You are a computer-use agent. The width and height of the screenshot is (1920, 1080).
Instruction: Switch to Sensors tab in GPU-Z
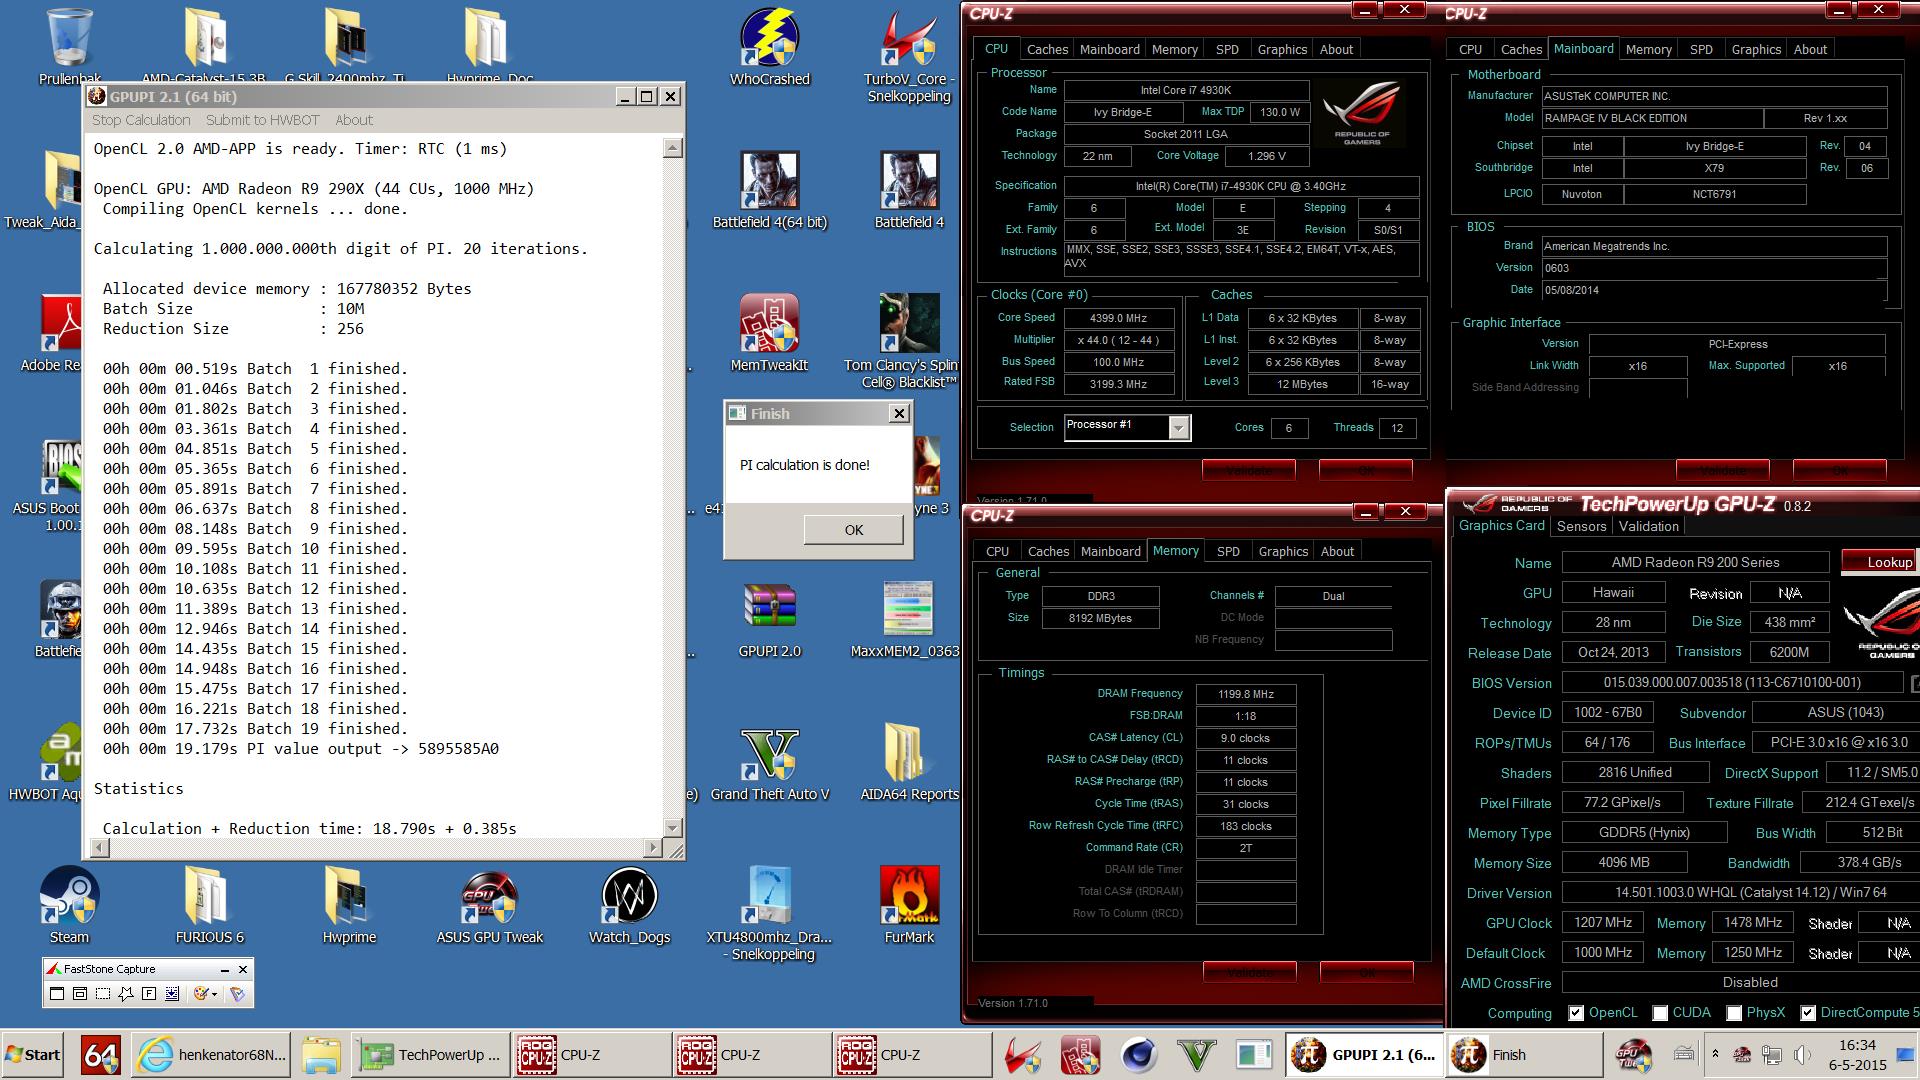tap(1582, 526)
